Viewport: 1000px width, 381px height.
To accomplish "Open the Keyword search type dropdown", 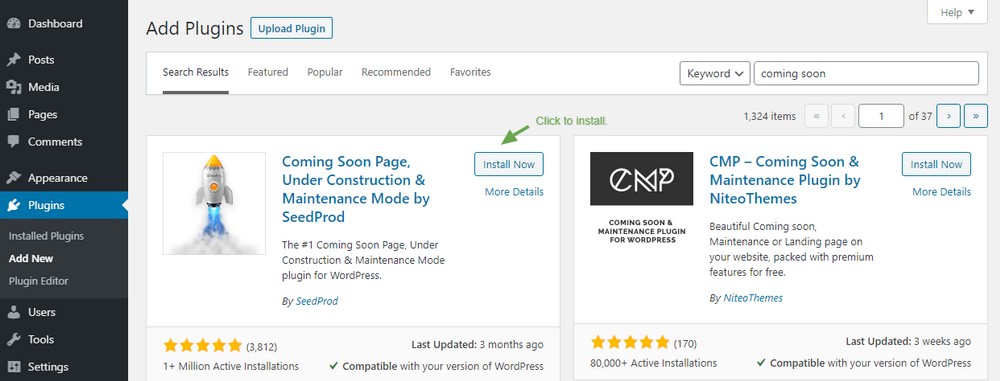I will click(x=715, y=73).
